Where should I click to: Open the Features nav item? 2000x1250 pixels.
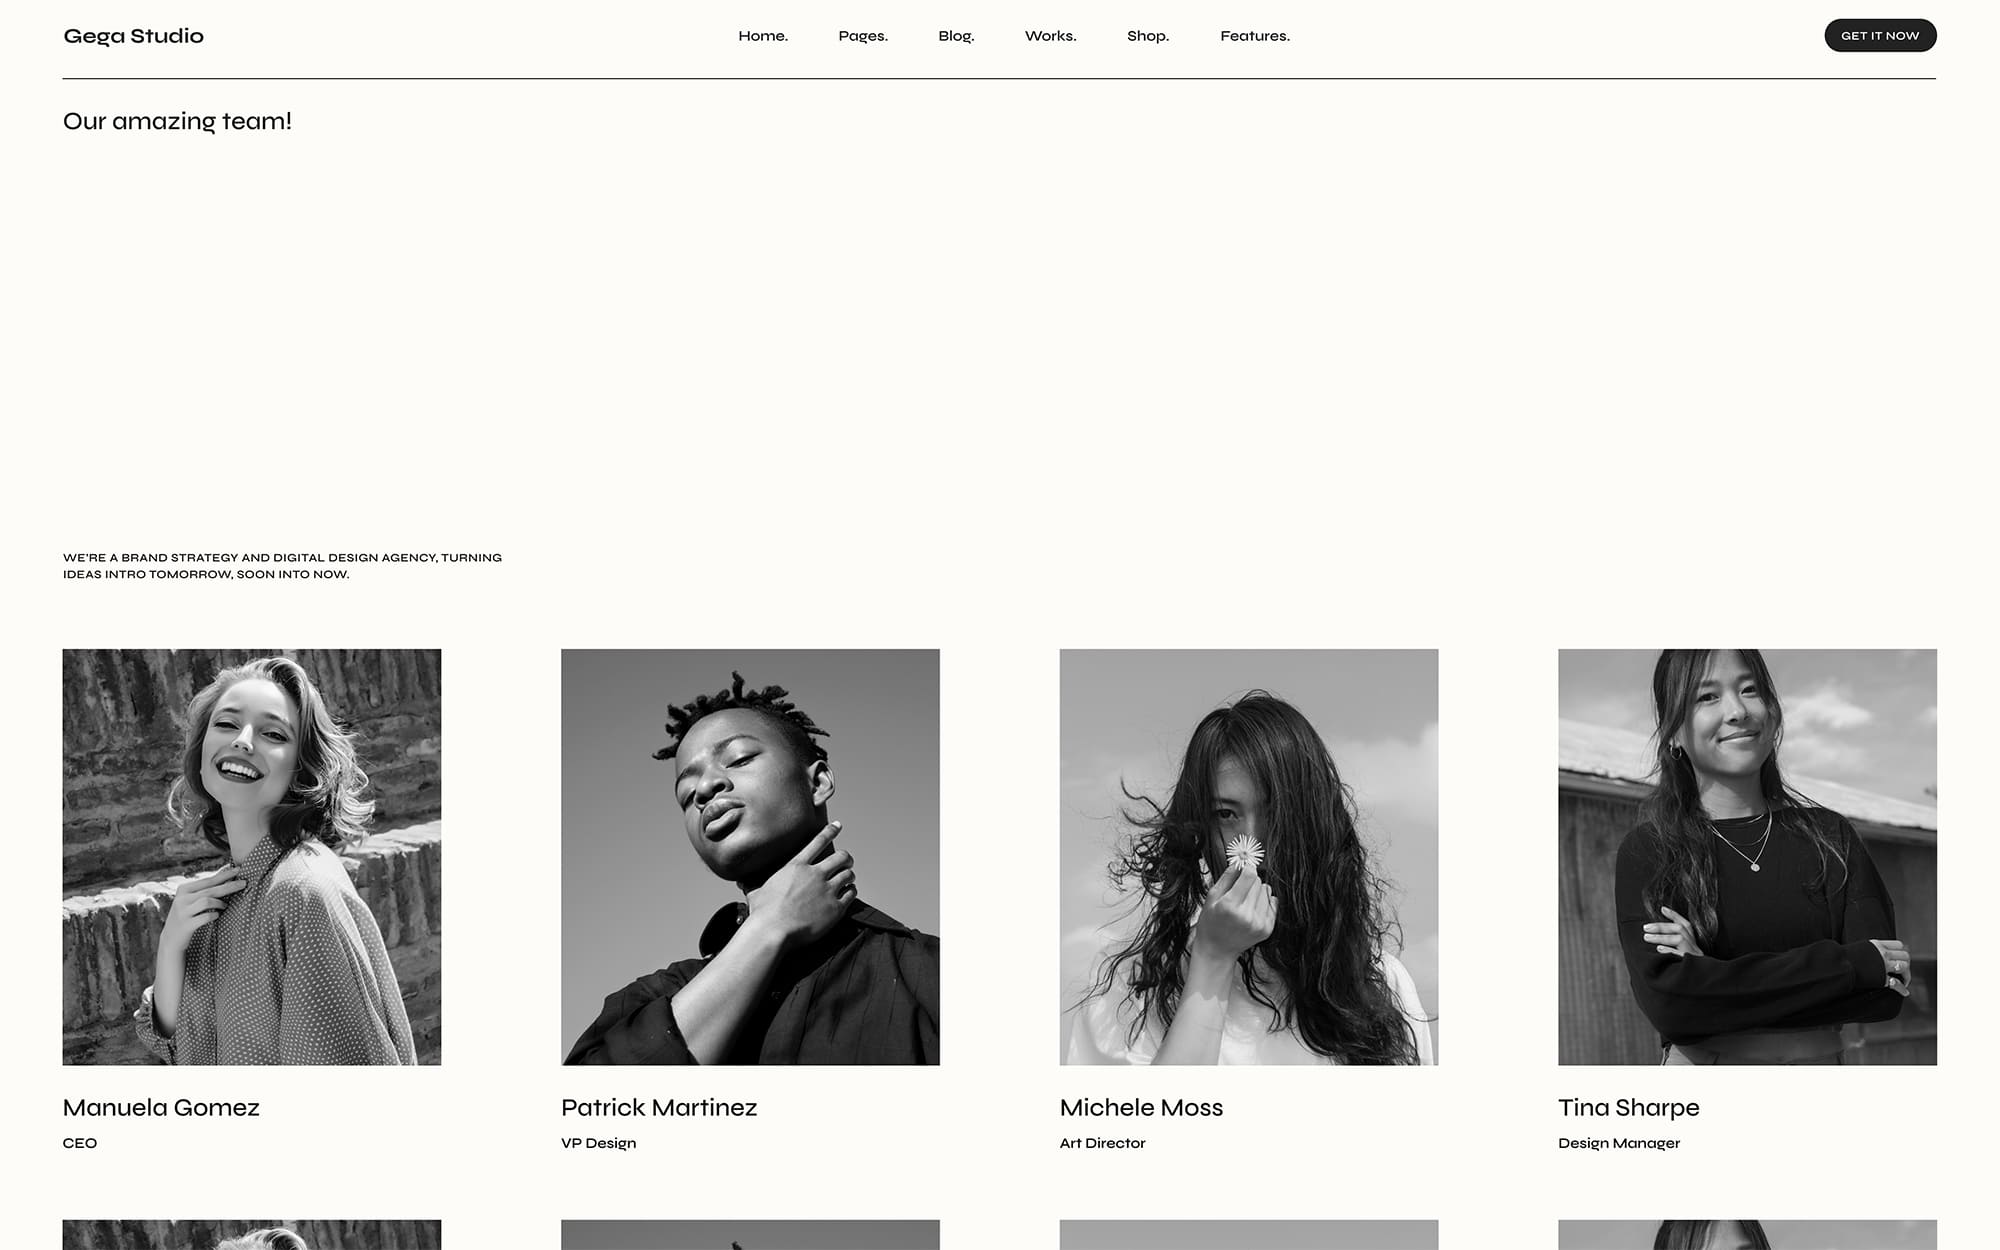(1255, 36)
